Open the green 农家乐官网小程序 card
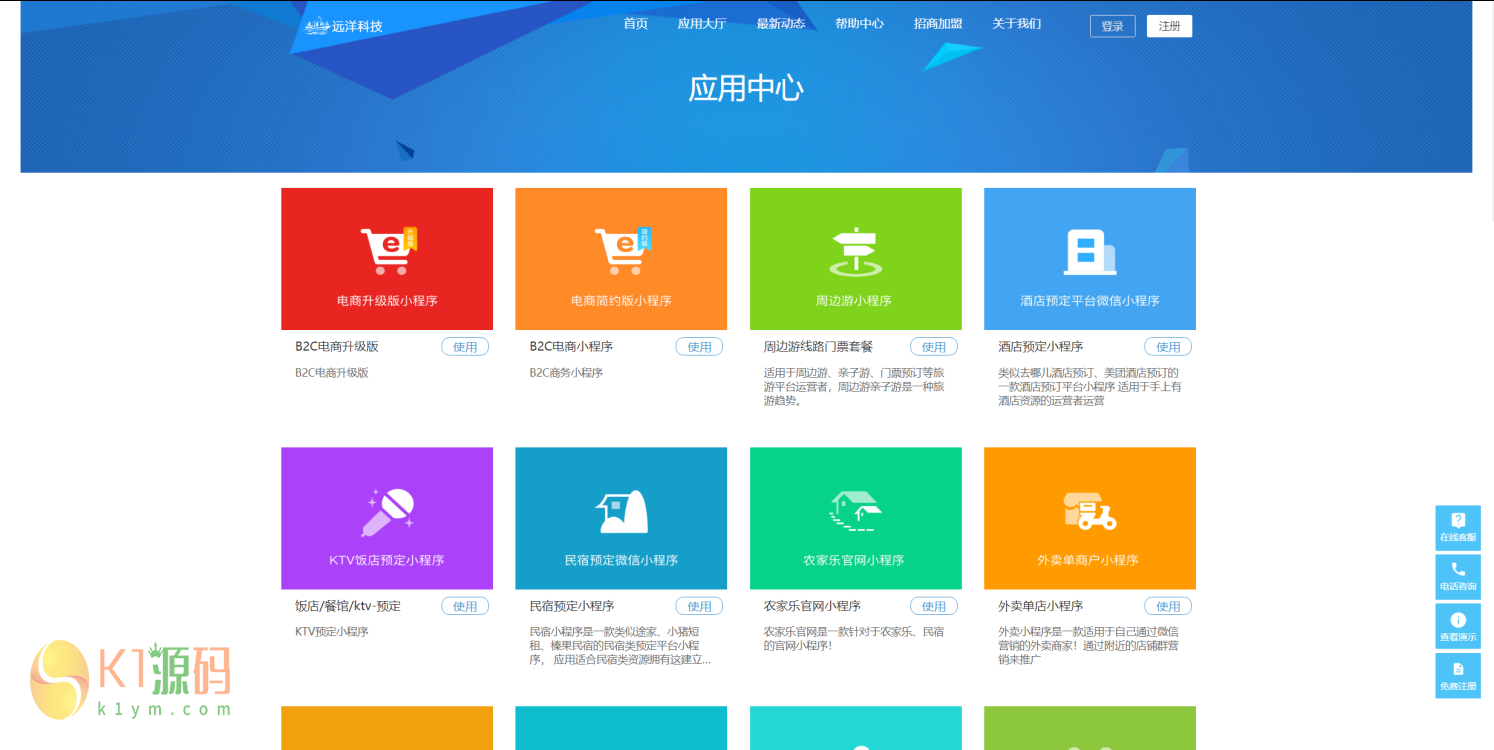The height and width of the screenshot is (750, 1494). tap(856, 518)
